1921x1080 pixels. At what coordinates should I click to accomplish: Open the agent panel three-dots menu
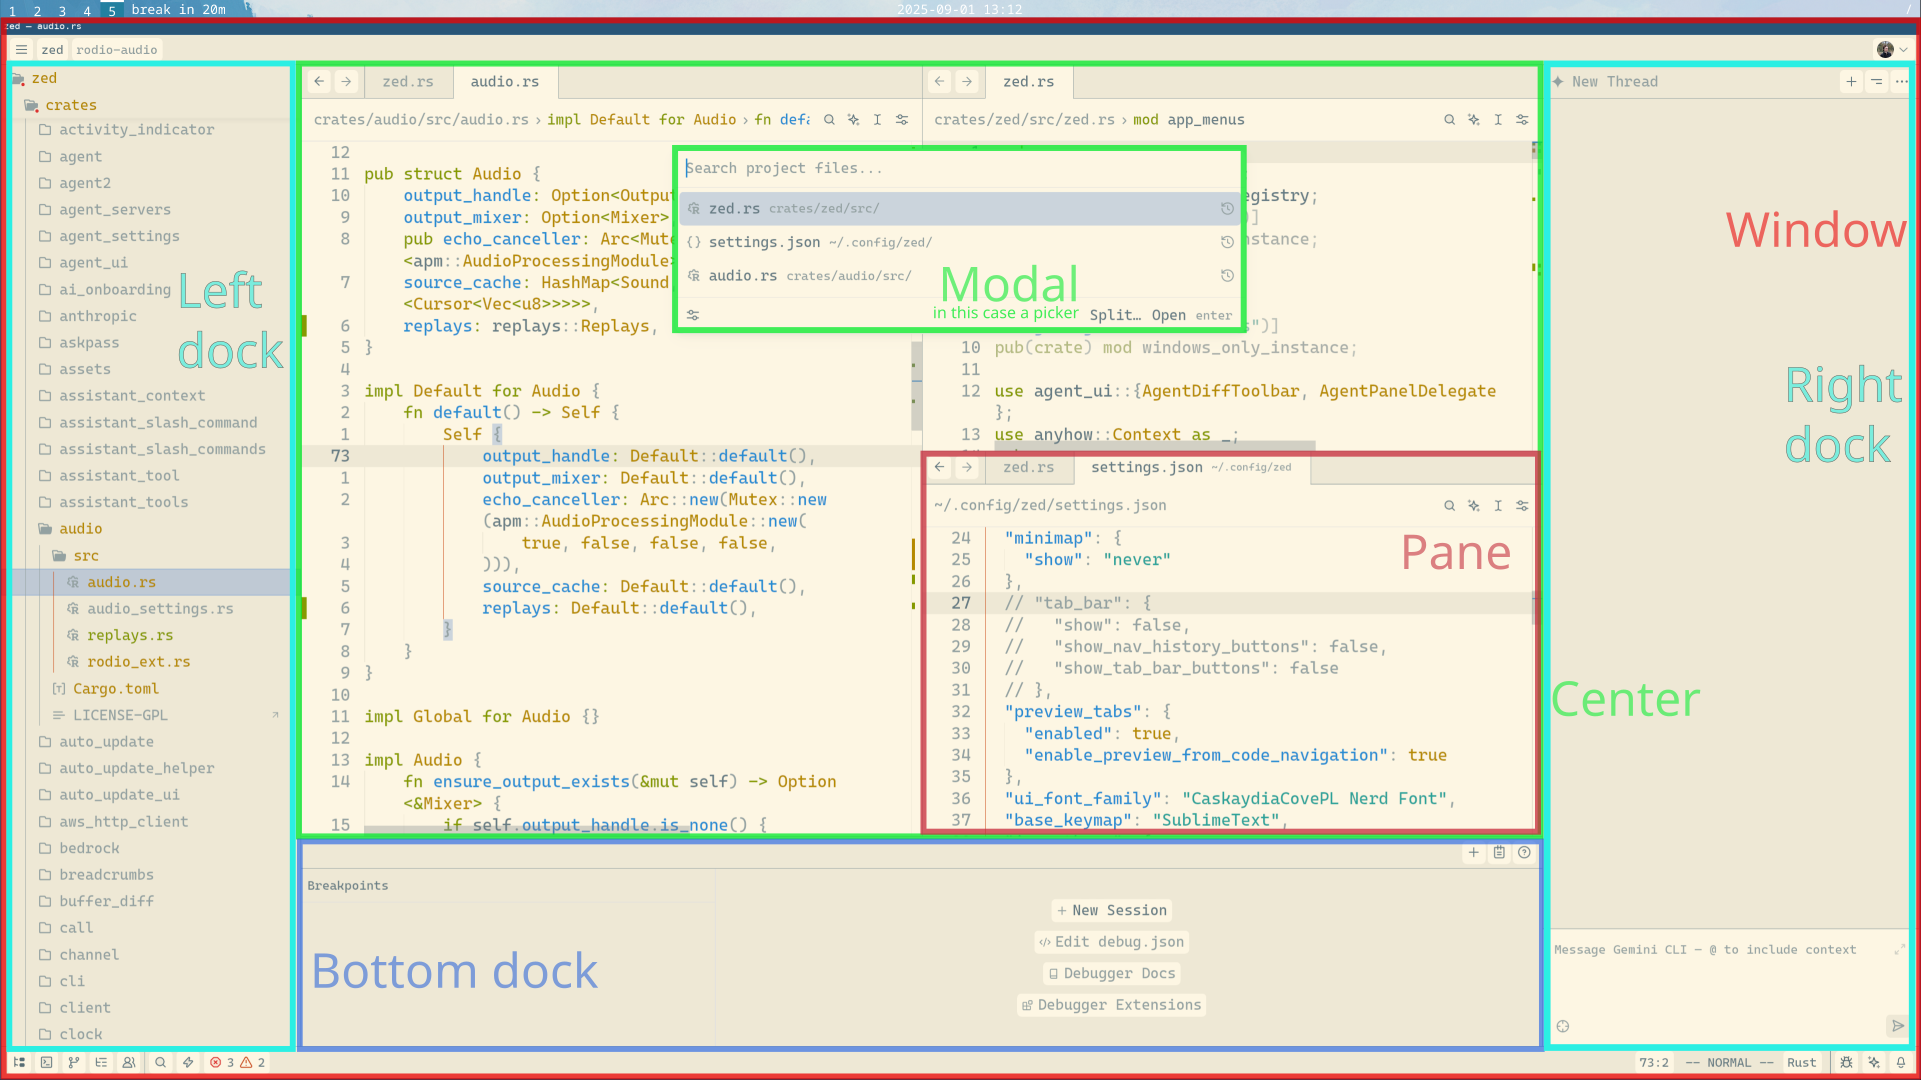point(1901,82)
